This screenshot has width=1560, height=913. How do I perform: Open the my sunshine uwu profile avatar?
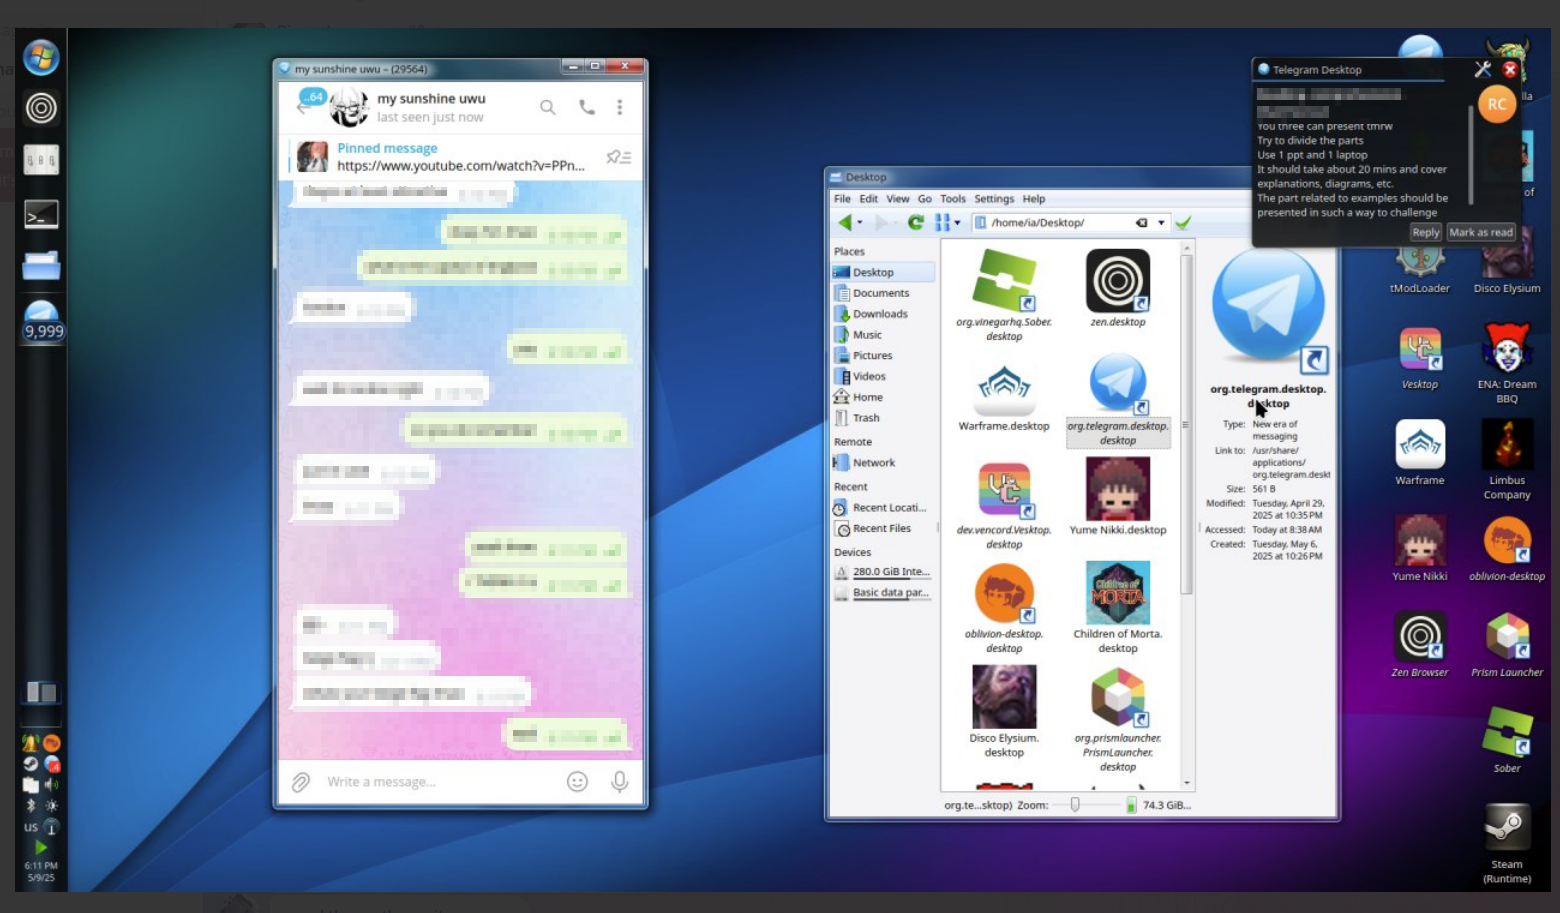tap(349, 107)
